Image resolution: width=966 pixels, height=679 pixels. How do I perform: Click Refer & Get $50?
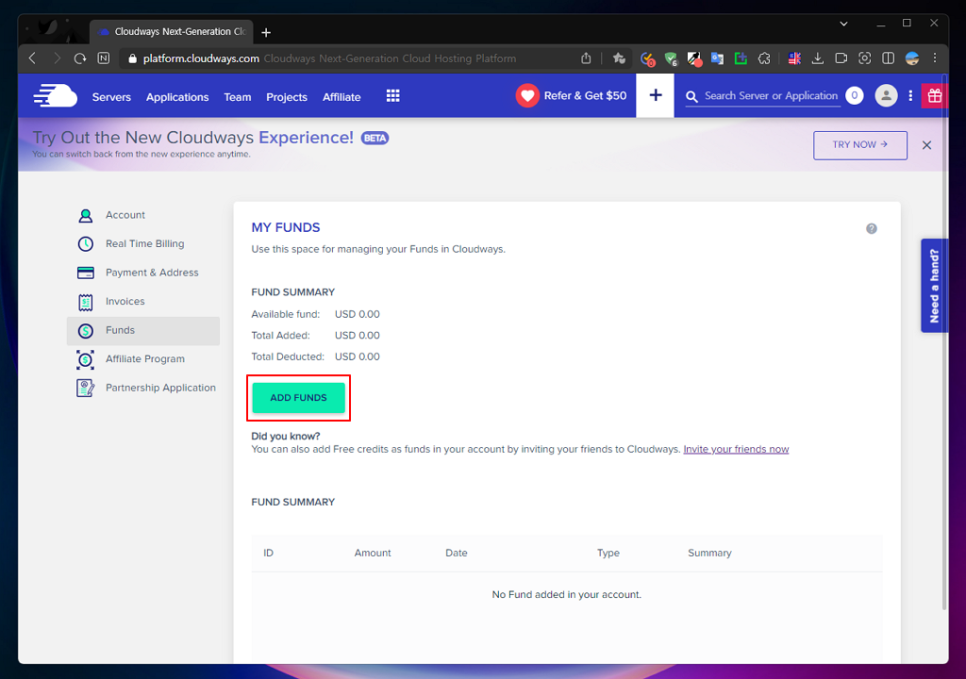click(585, 96)
